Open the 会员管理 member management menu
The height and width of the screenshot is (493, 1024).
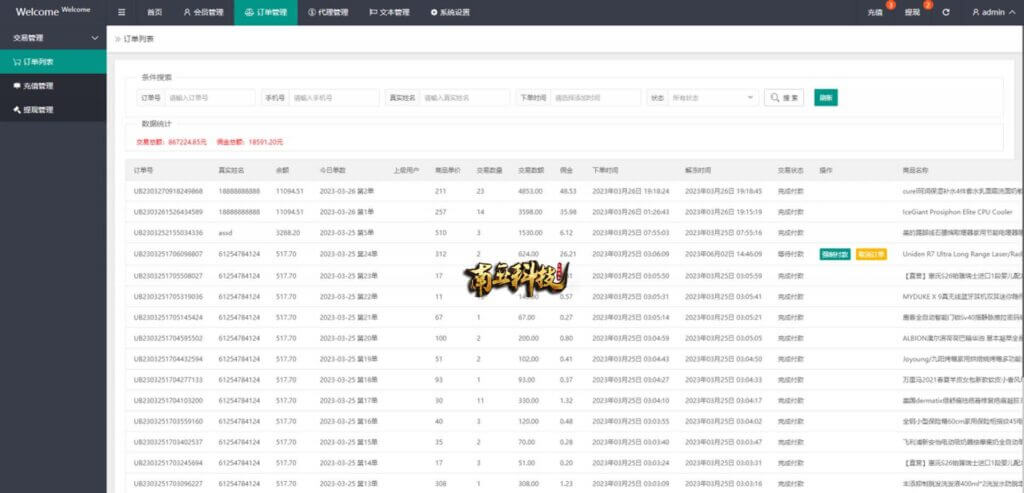tap(203, 12)
